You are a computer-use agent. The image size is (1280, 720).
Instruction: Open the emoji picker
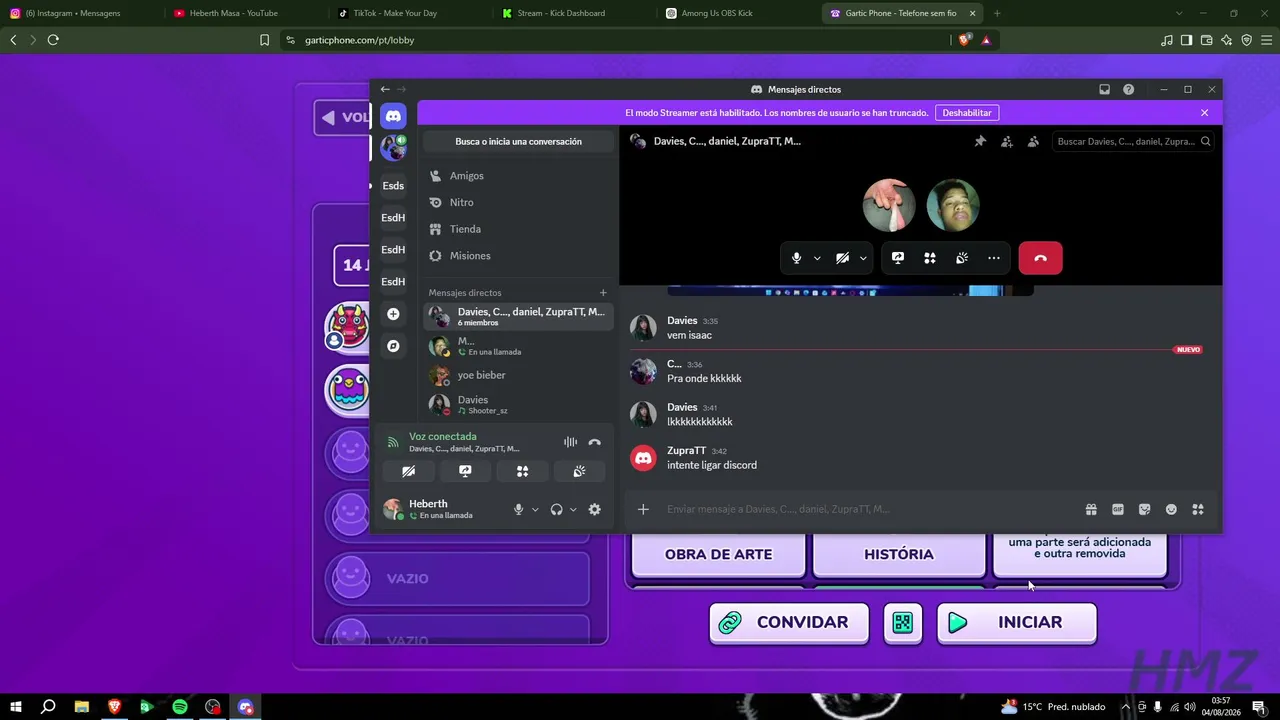[1171, 509]
